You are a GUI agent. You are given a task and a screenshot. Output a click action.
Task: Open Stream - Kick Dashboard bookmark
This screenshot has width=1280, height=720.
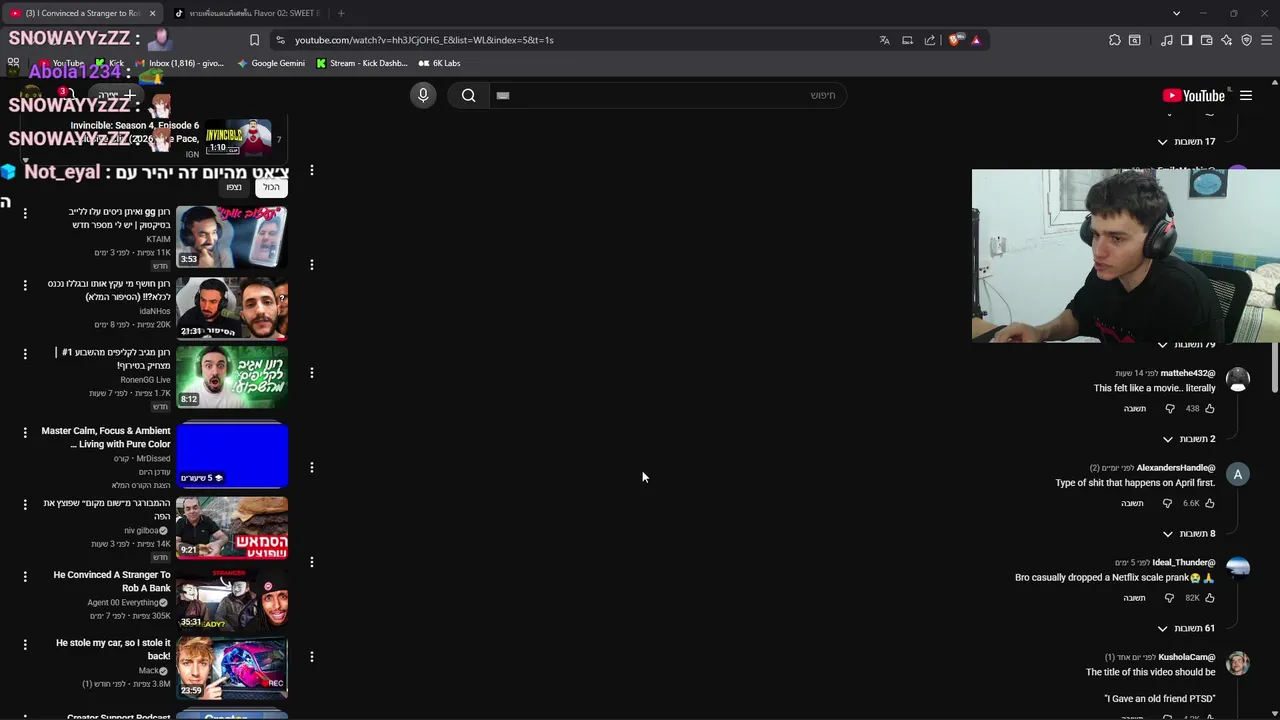tap(361, 63)
